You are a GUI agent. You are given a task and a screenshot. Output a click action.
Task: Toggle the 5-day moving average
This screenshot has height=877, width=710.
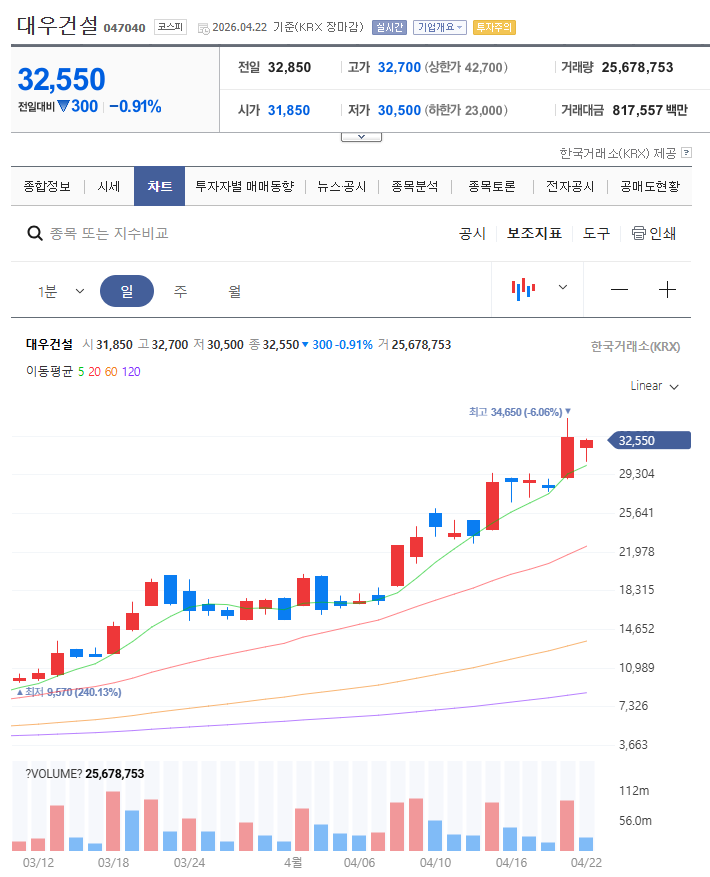(81, 372)
